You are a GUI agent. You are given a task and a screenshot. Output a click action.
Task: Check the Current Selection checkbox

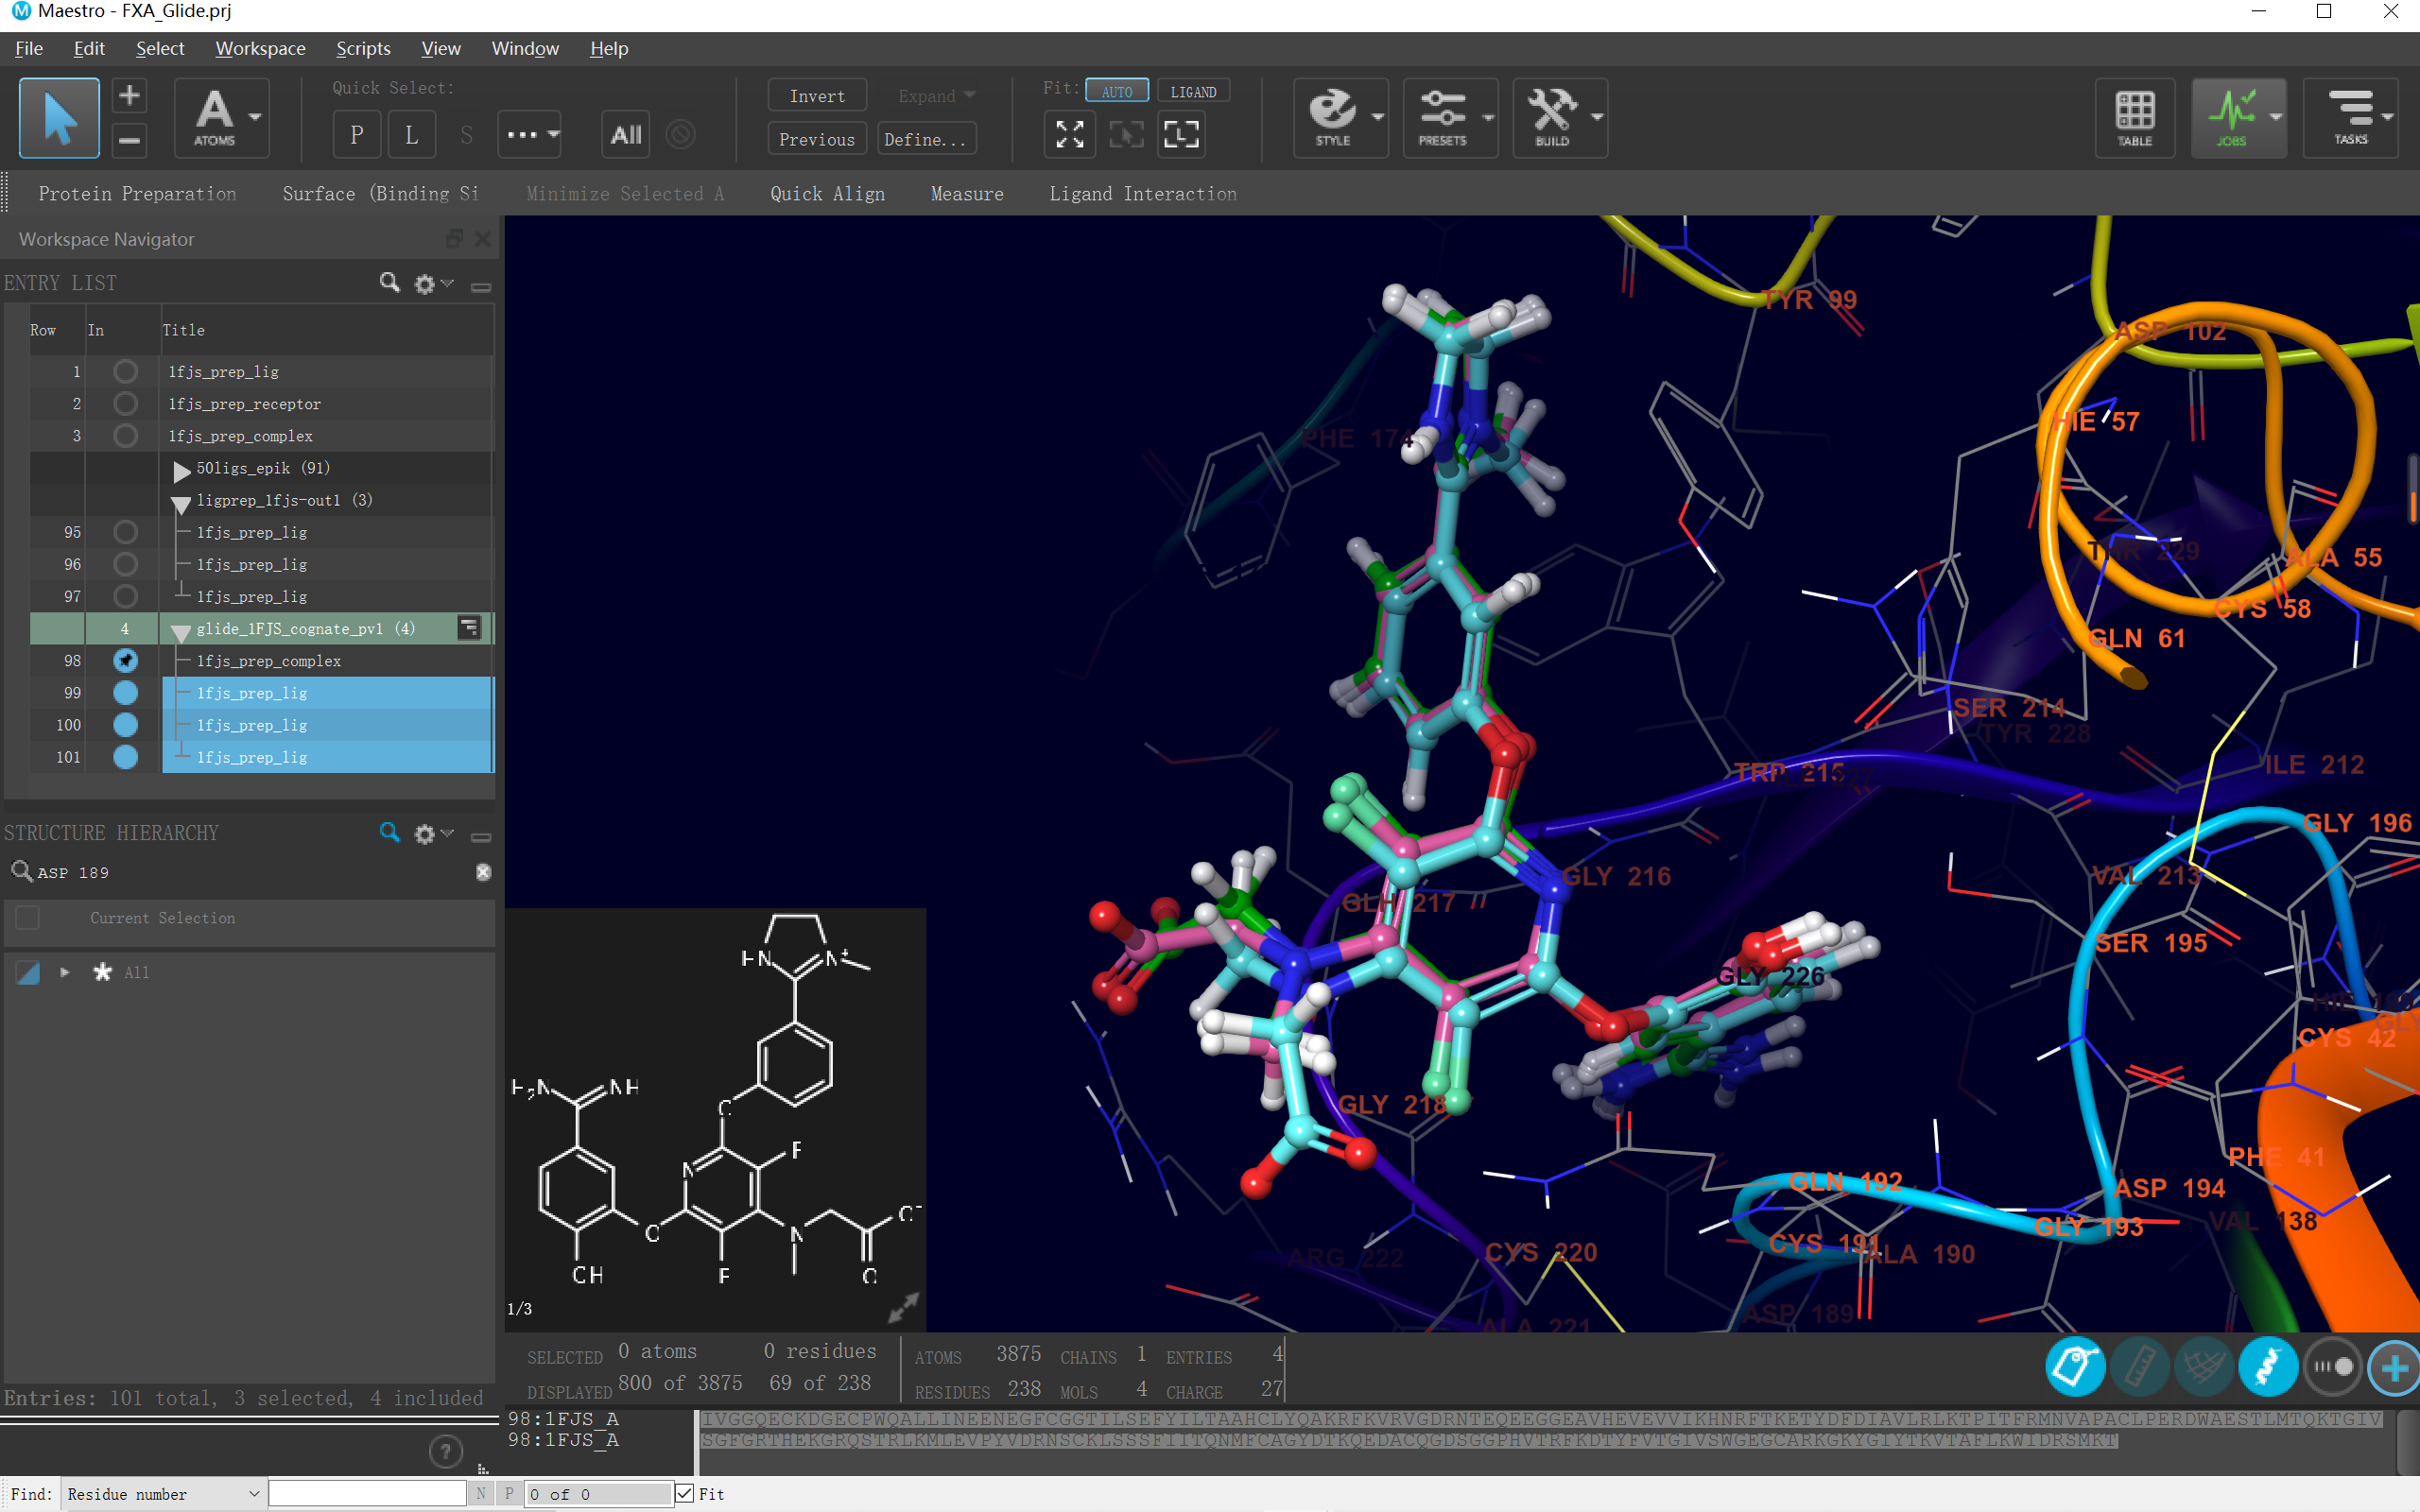coord(28,918)
